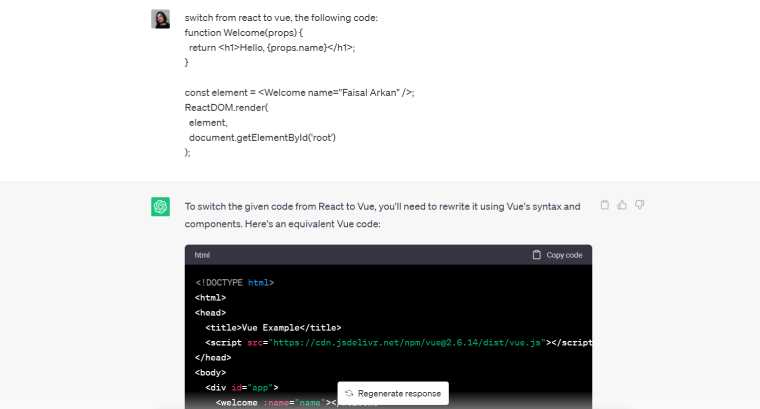Click the '<body>' code line
This screenshot has width=760, height=409.
click(210, 373)
